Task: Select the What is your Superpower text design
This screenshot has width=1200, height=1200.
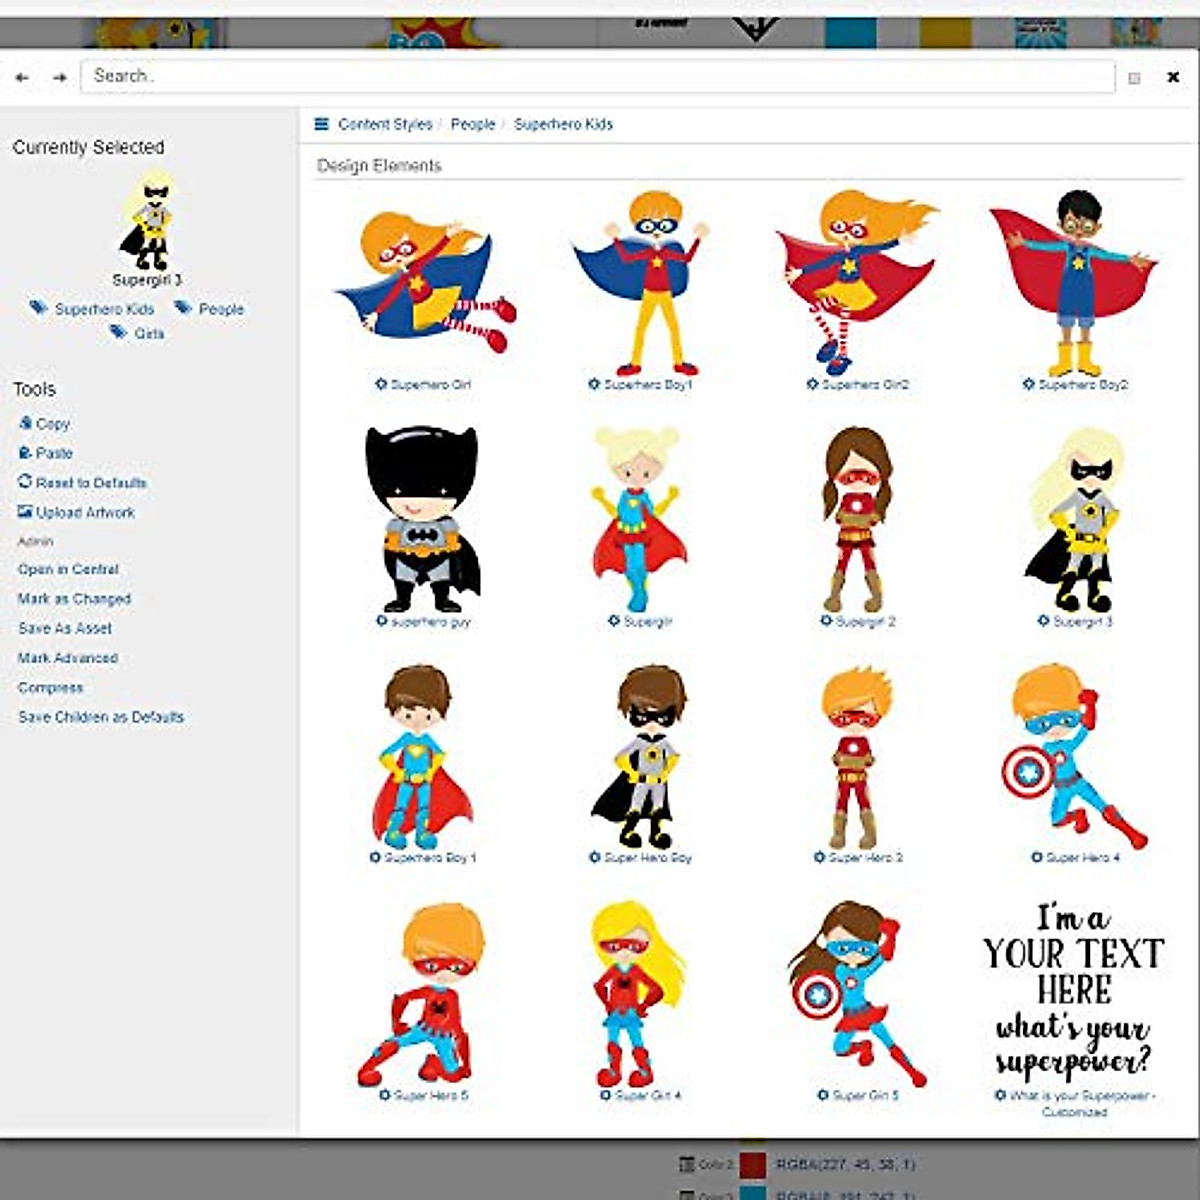Action: (x=1074, y=992)
